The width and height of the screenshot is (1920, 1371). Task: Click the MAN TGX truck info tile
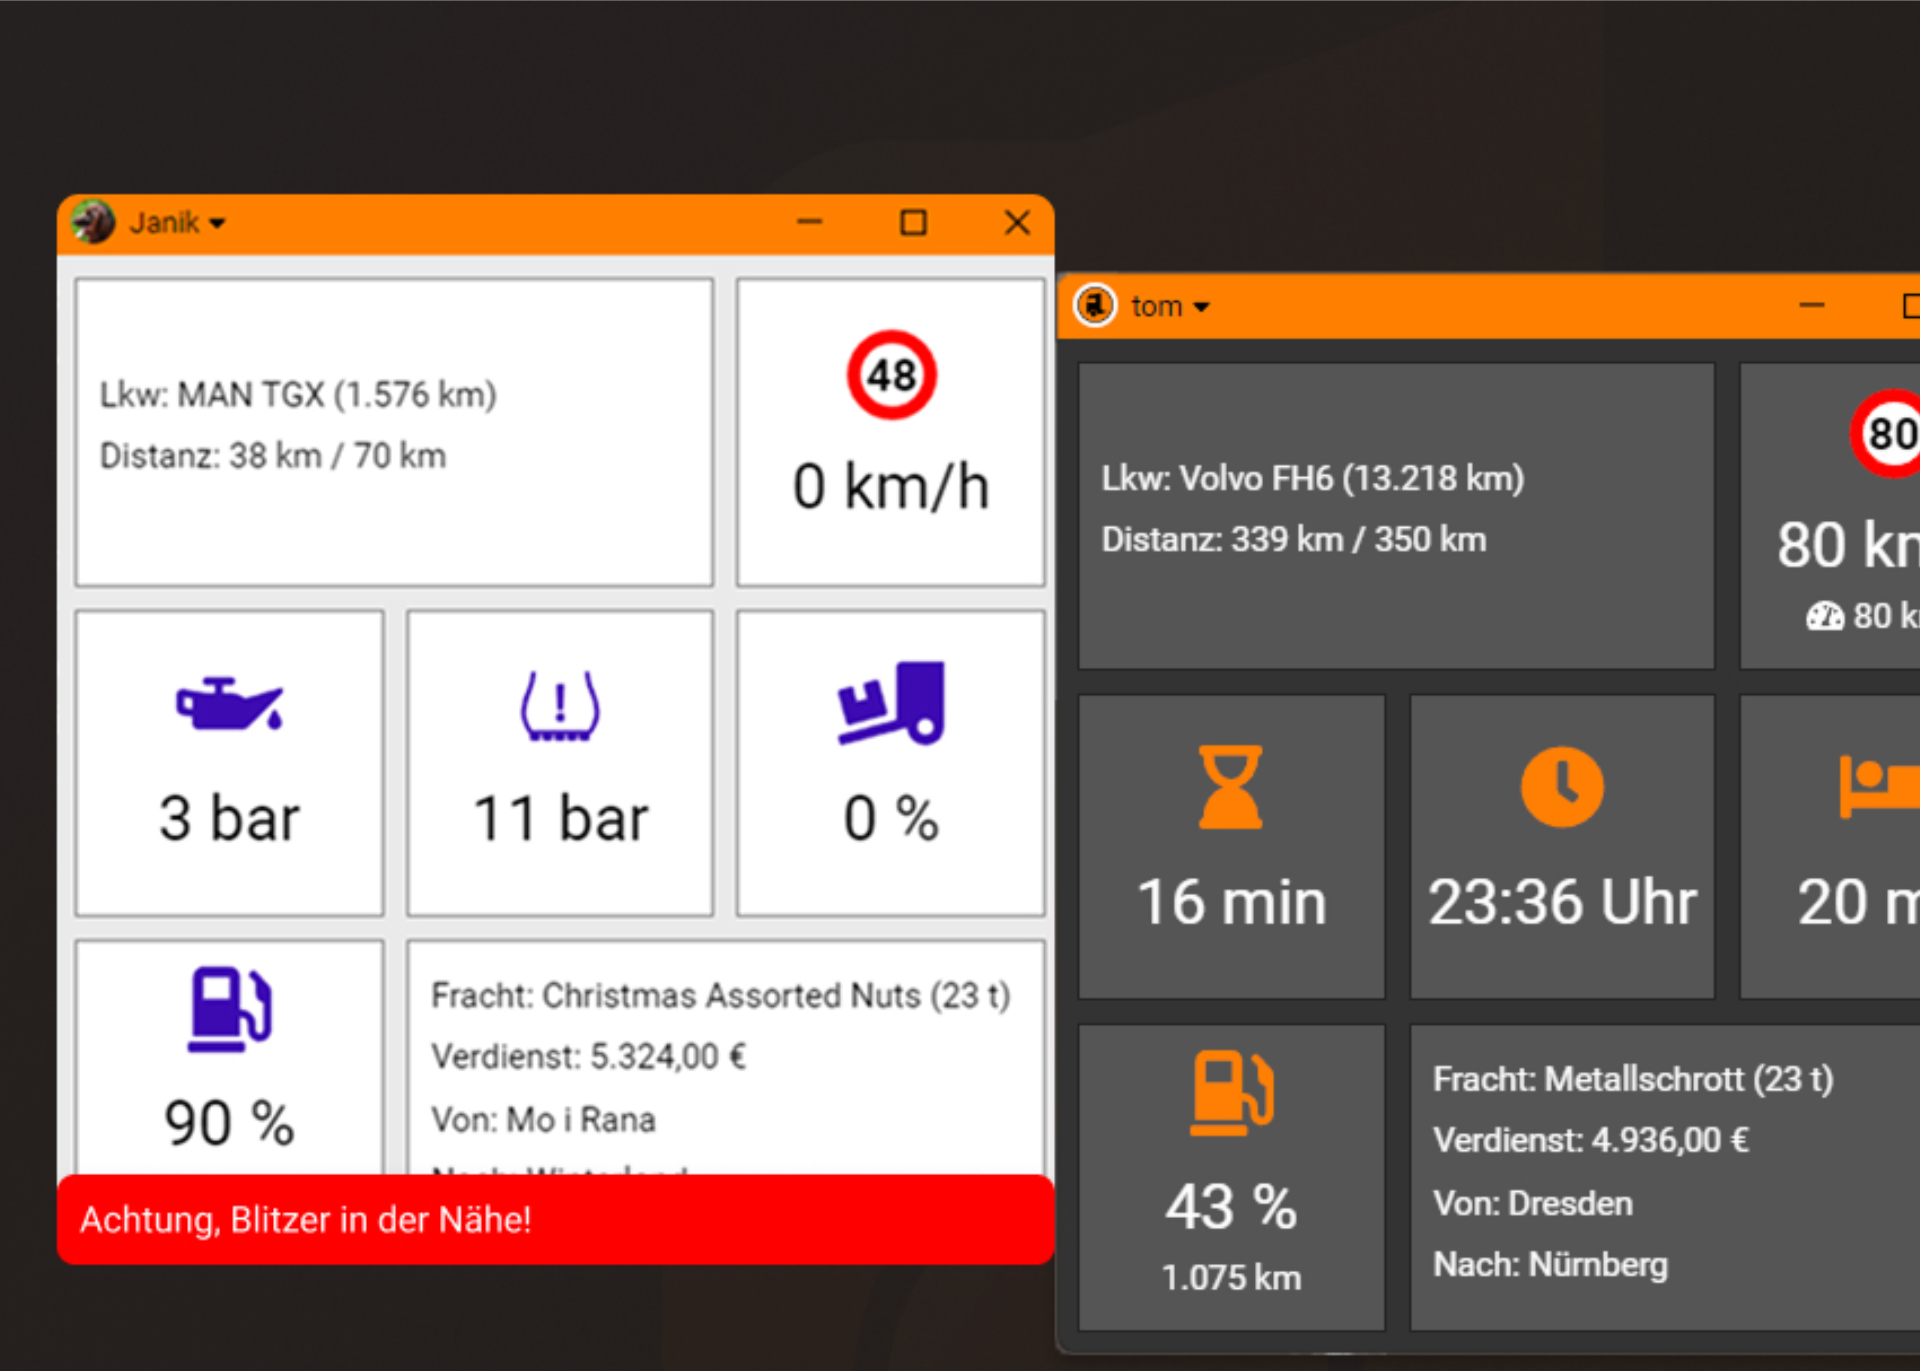tap(394, 432)
